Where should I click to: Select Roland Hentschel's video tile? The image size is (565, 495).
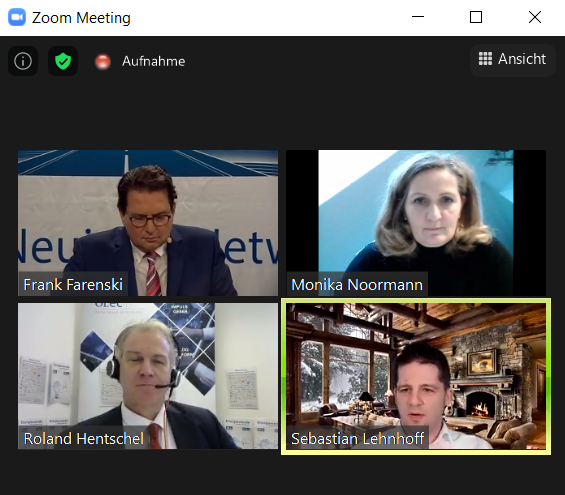pos(148,376)
